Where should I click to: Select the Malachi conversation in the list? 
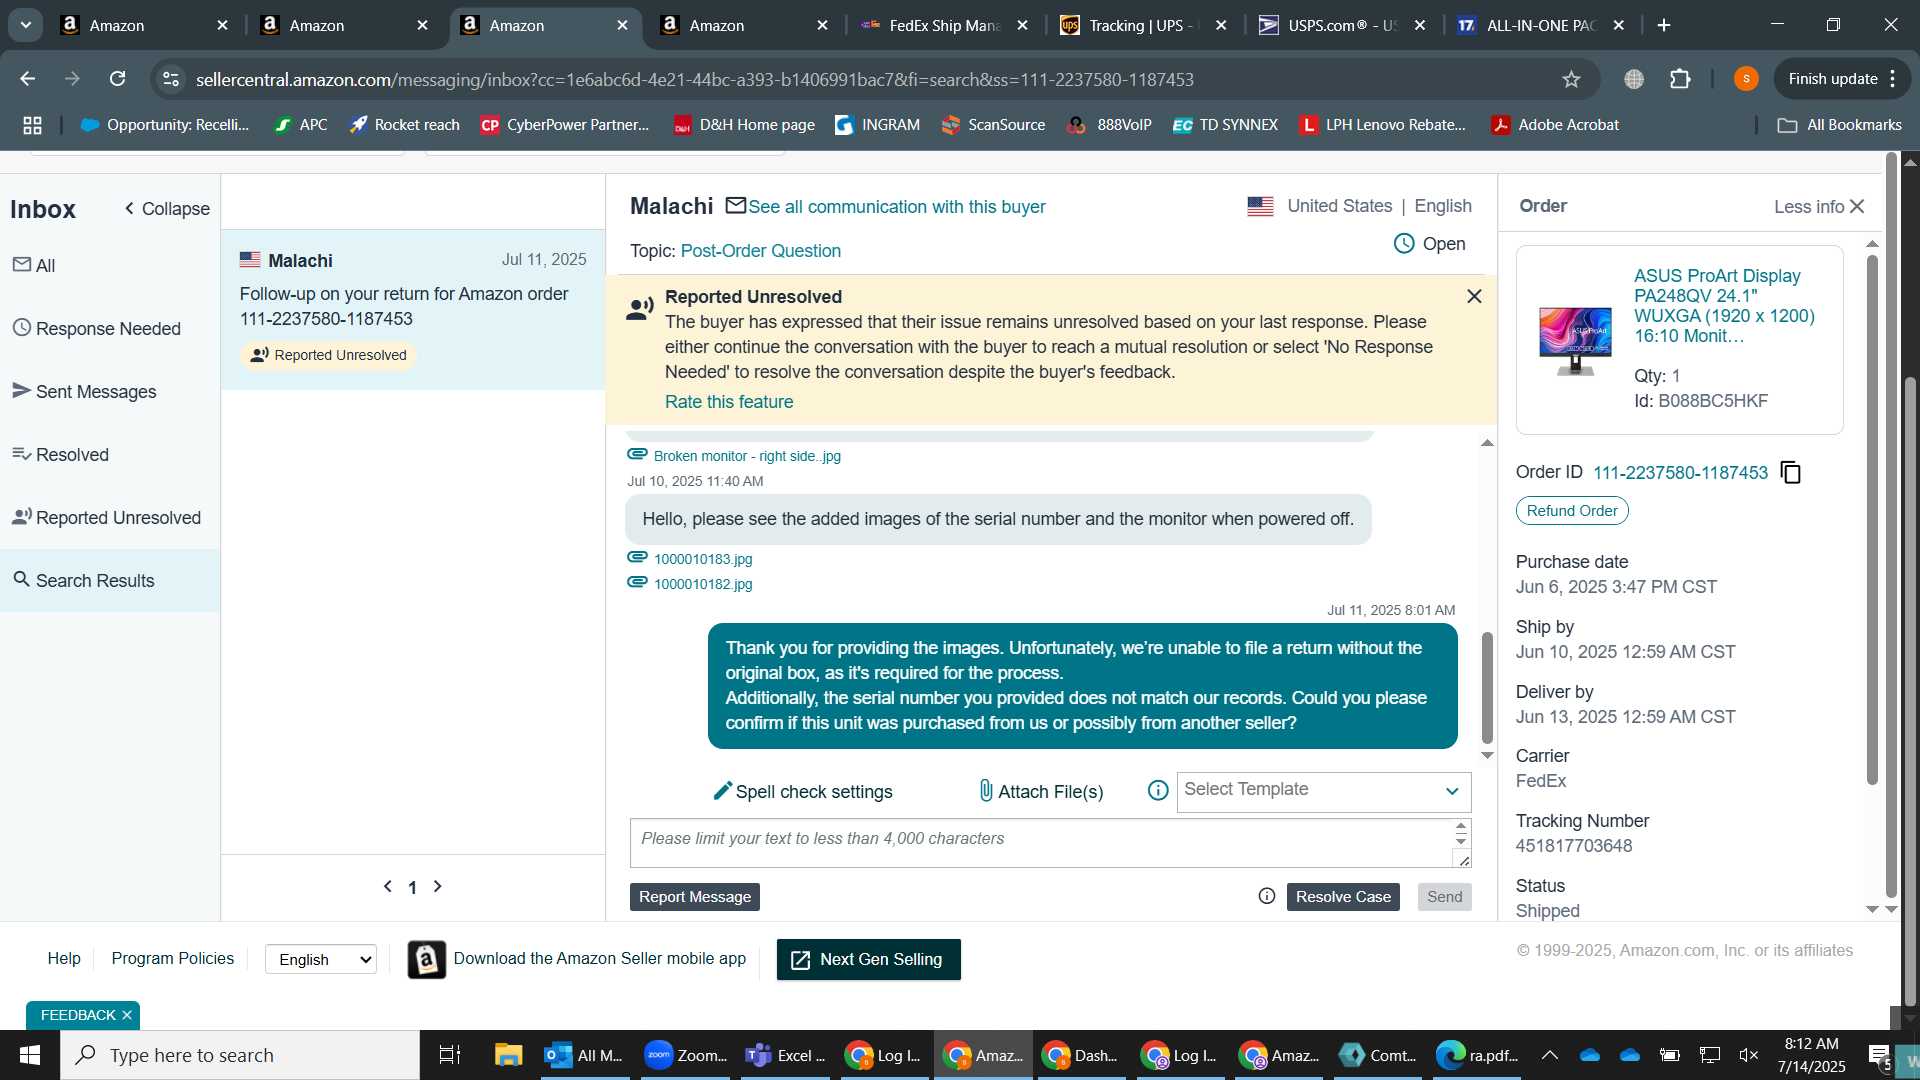pyautogui.click(x=413, y=309)
